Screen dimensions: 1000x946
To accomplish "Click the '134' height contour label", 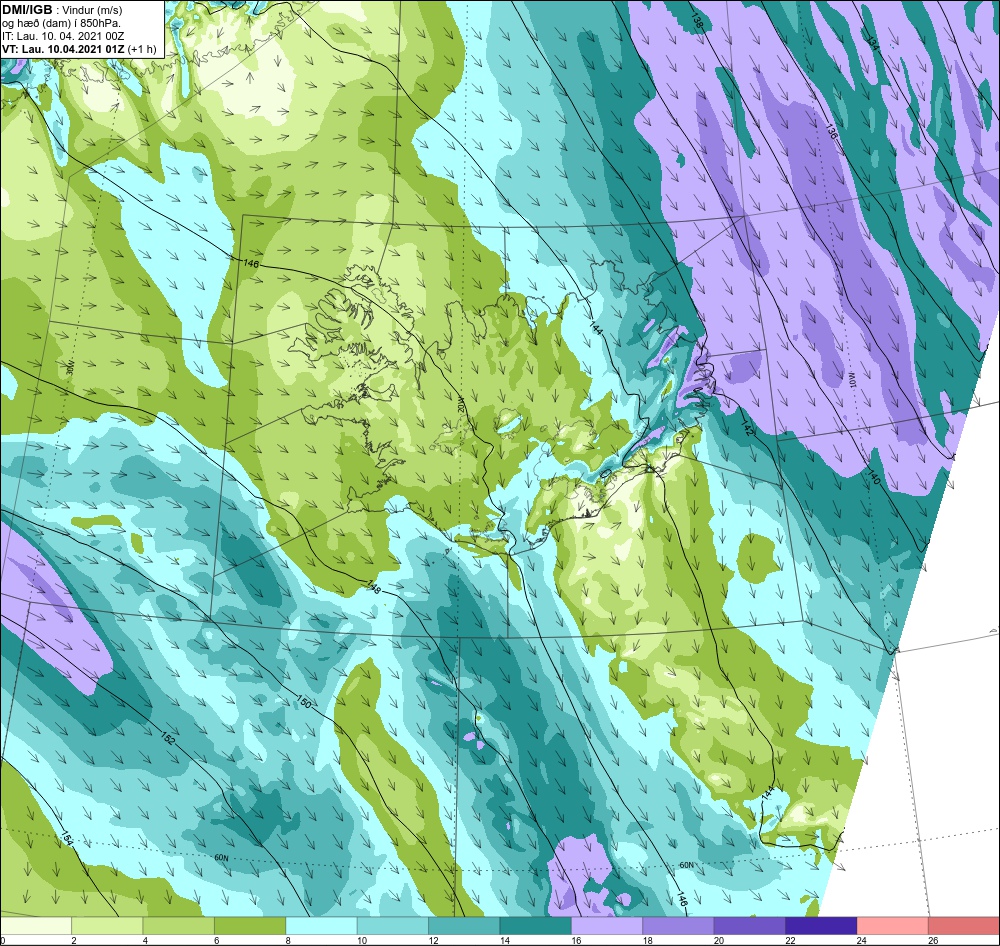I will pos(874,43).
